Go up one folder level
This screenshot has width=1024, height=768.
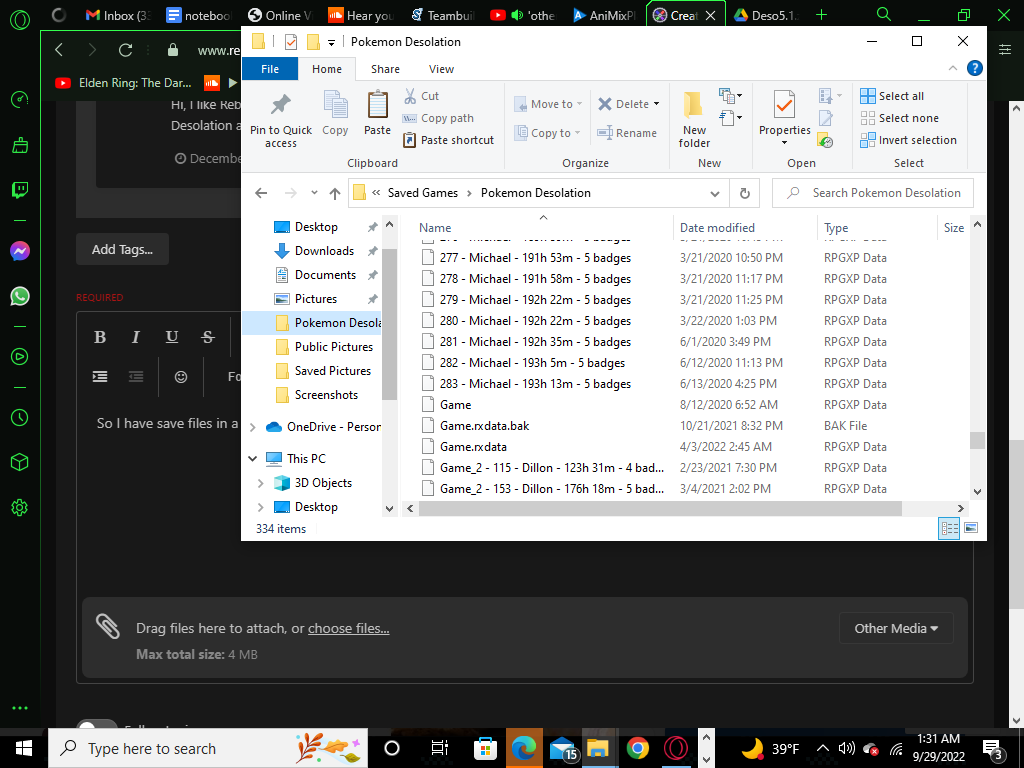(335, 193)
